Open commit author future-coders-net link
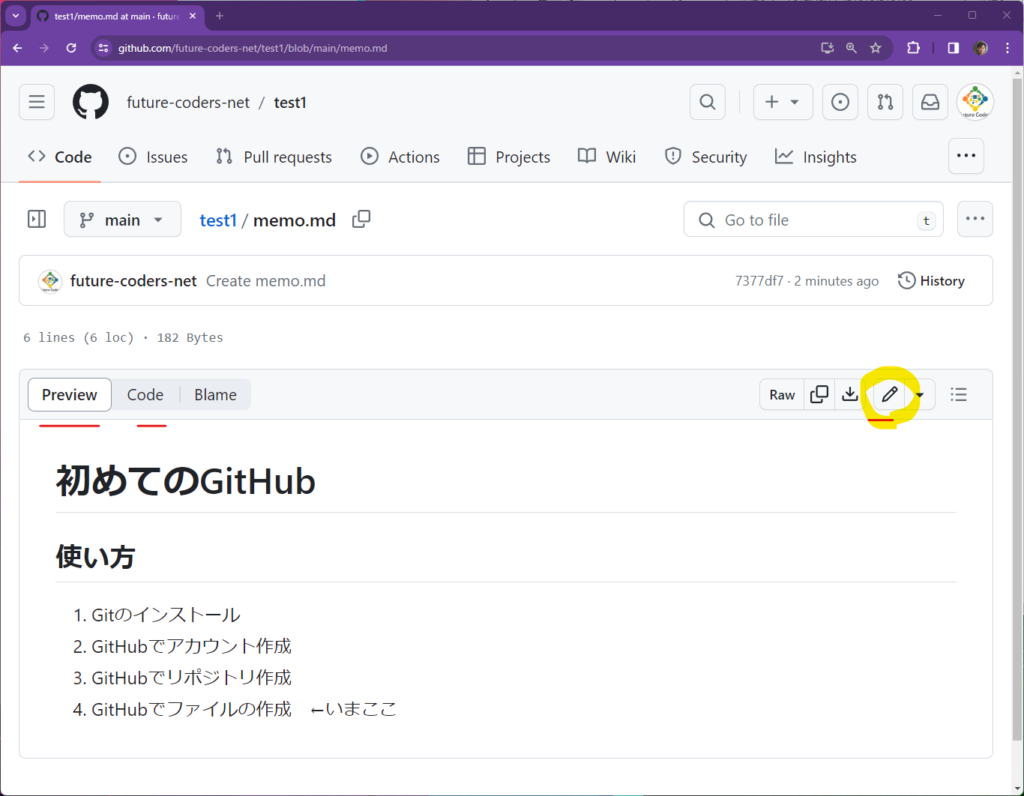The height and width of the screenshot is (796, 1024). (x=133, y=281)
